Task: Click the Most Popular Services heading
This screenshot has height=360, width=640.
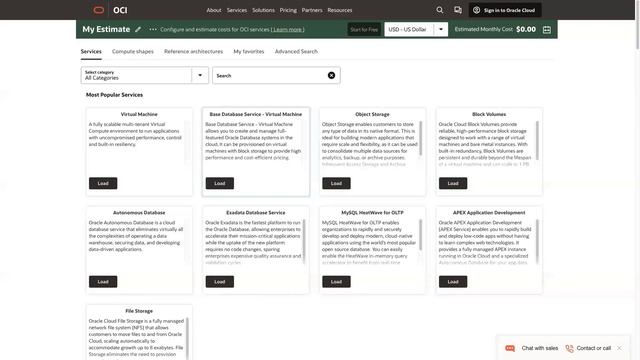Action: point(114,95)
